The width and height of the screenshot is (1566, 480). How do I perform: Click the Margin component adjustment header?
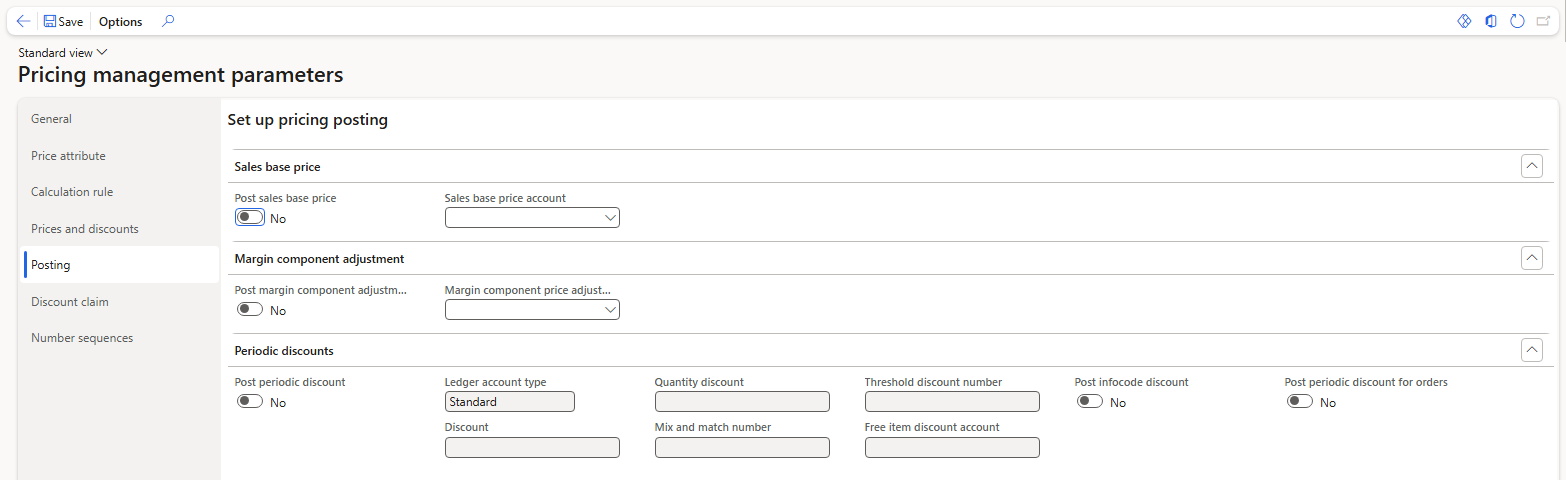319,259
